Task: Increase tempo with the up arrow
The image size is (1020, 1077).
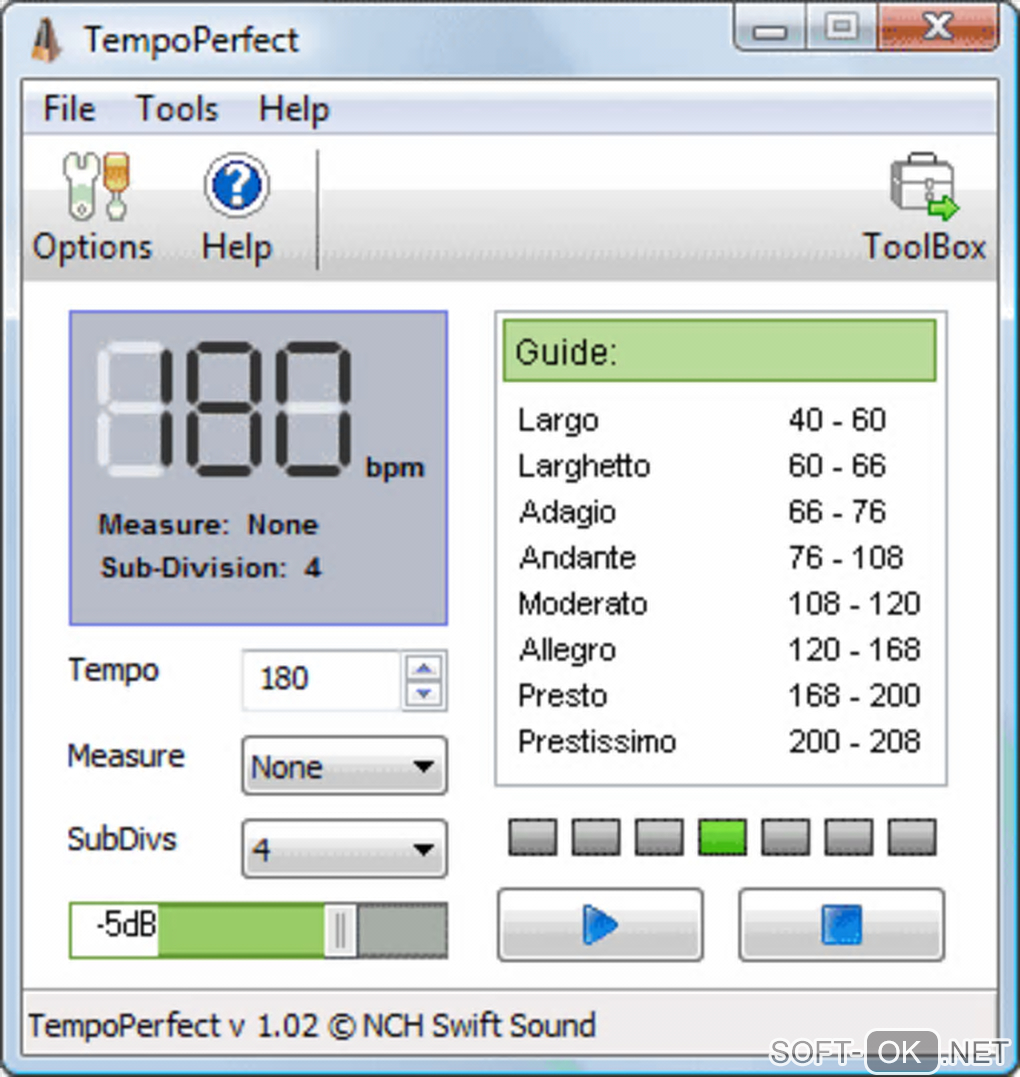Action: pos(424,668)
